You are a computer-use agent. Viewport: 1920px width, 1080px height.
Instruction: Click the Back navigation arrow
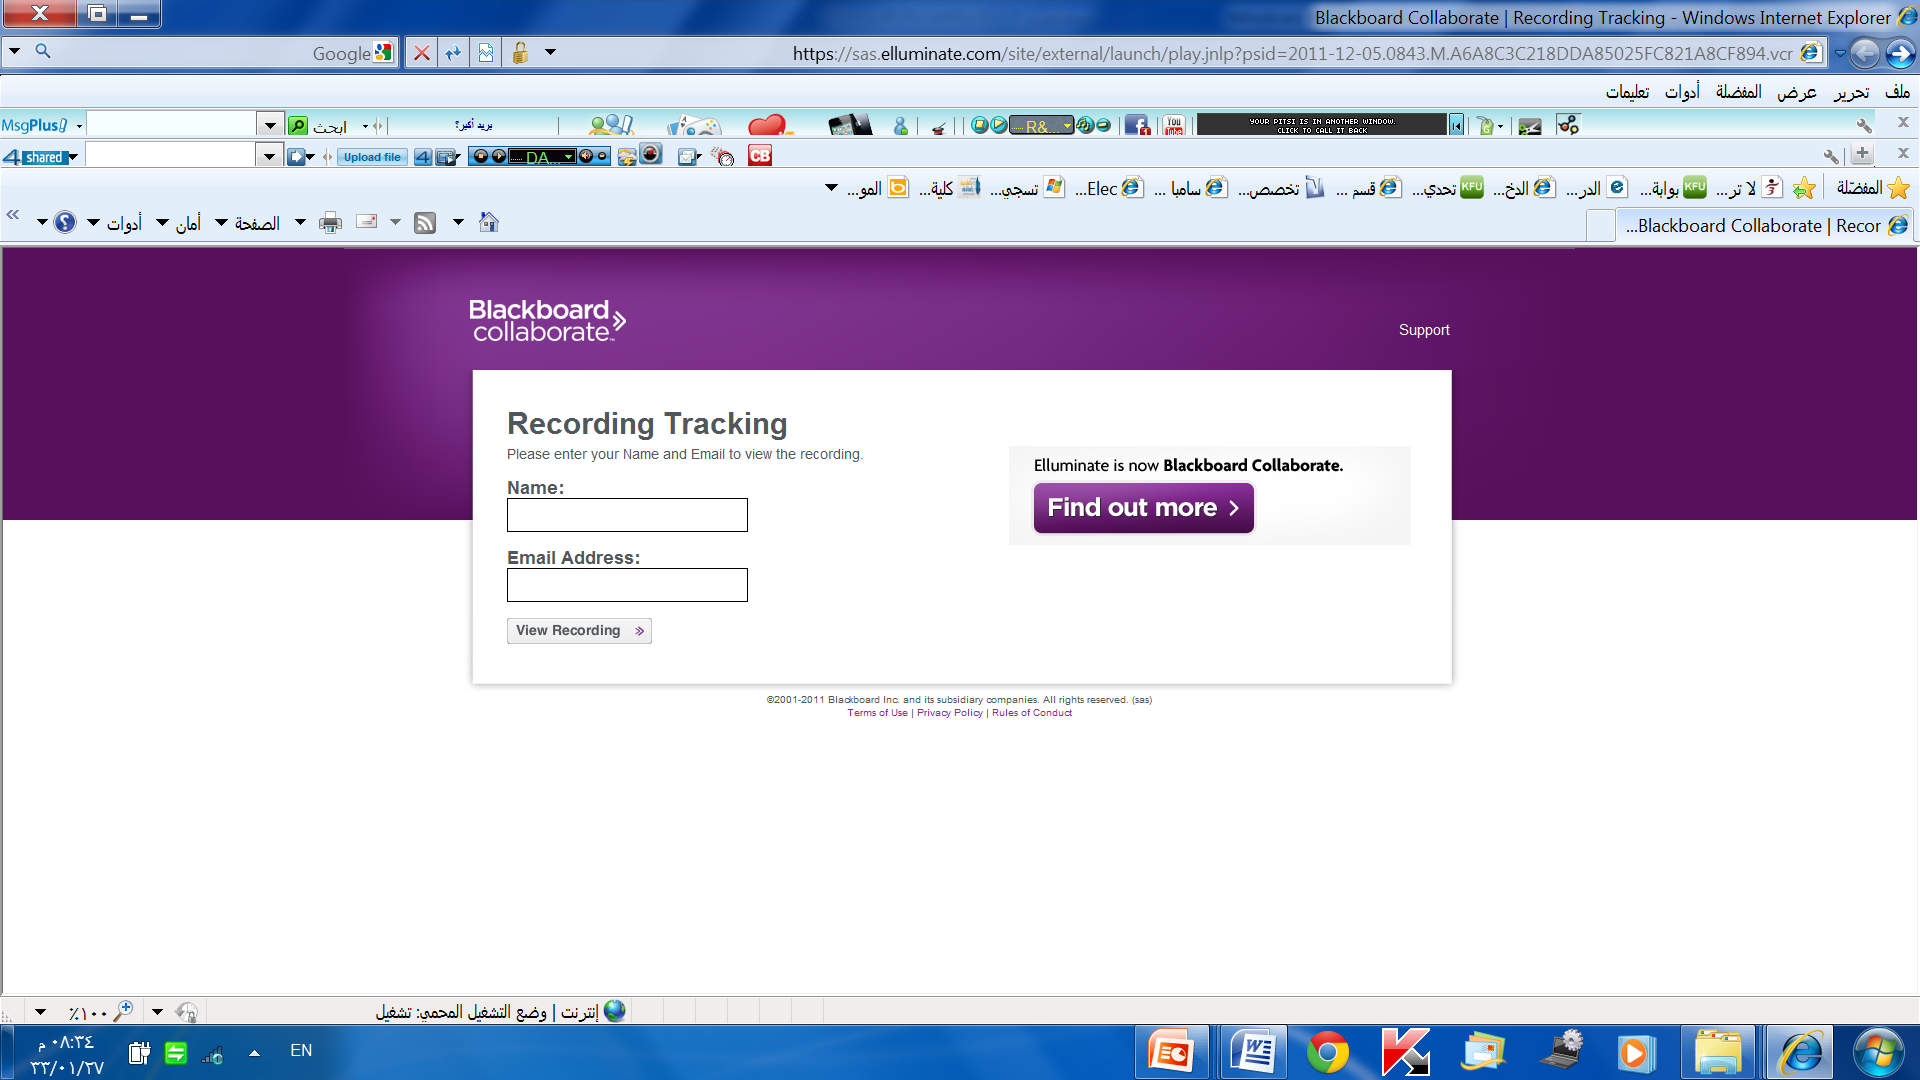(x=1865, y=53)
